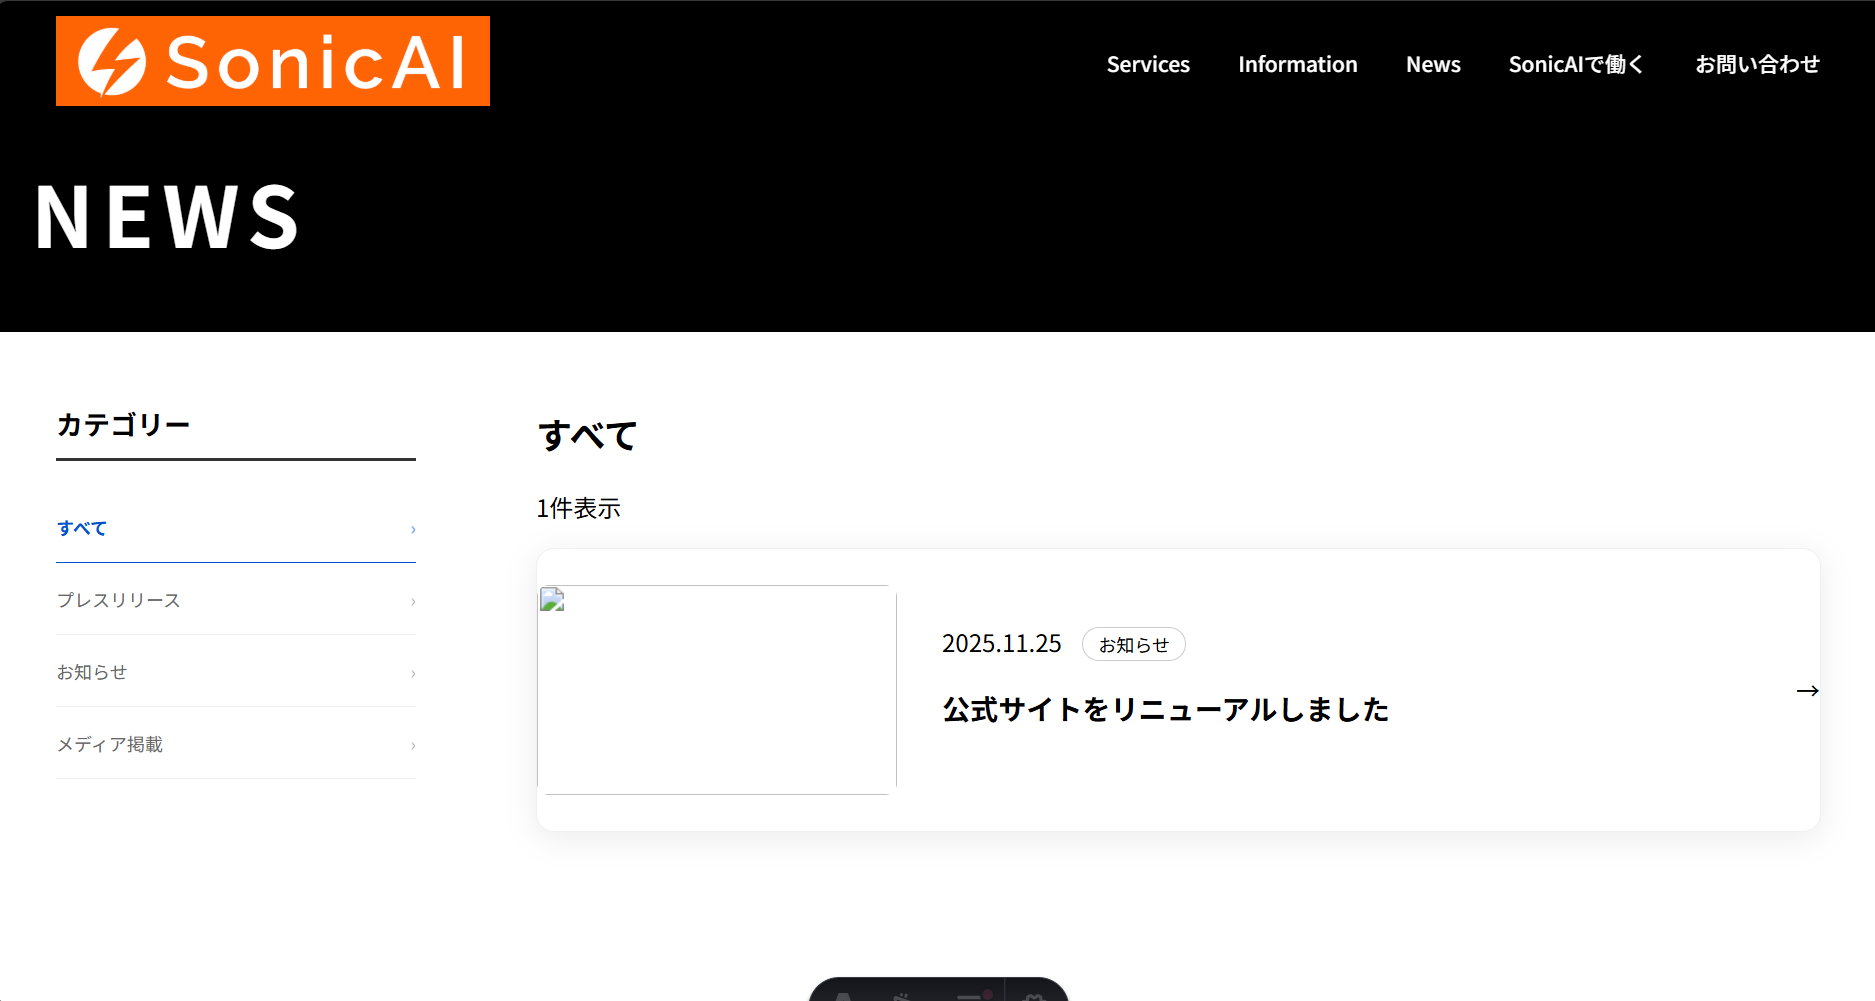Open the news article thumbnail image
Viewport: 1875px width, 1001px height.
(x=717, y=690)
